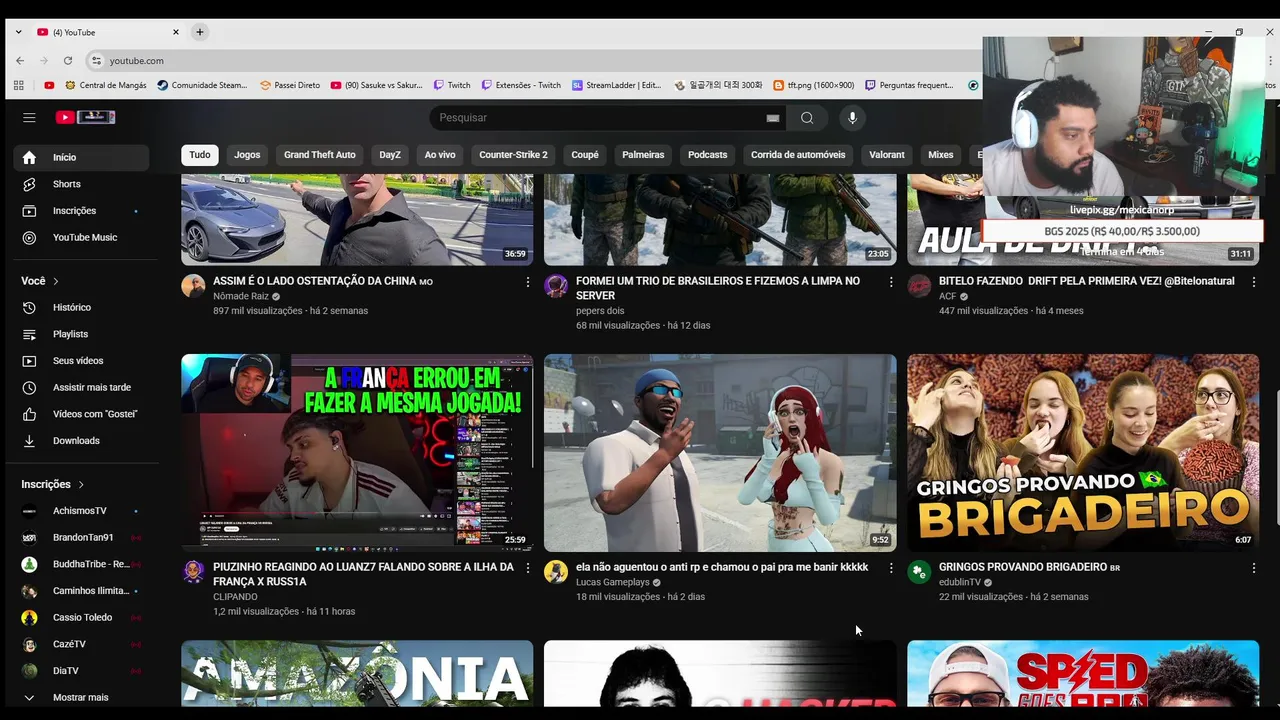Screen dimensions: 1280x720
Task: Open options menu for ela não aguentou video
Action: [891, 568]
